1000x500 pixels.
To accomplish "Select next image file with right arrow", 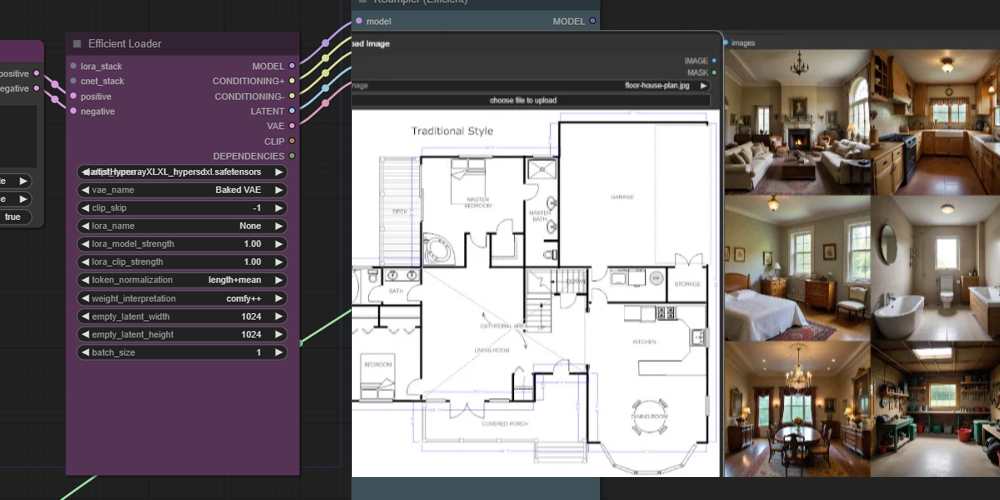I will point(703,85).
